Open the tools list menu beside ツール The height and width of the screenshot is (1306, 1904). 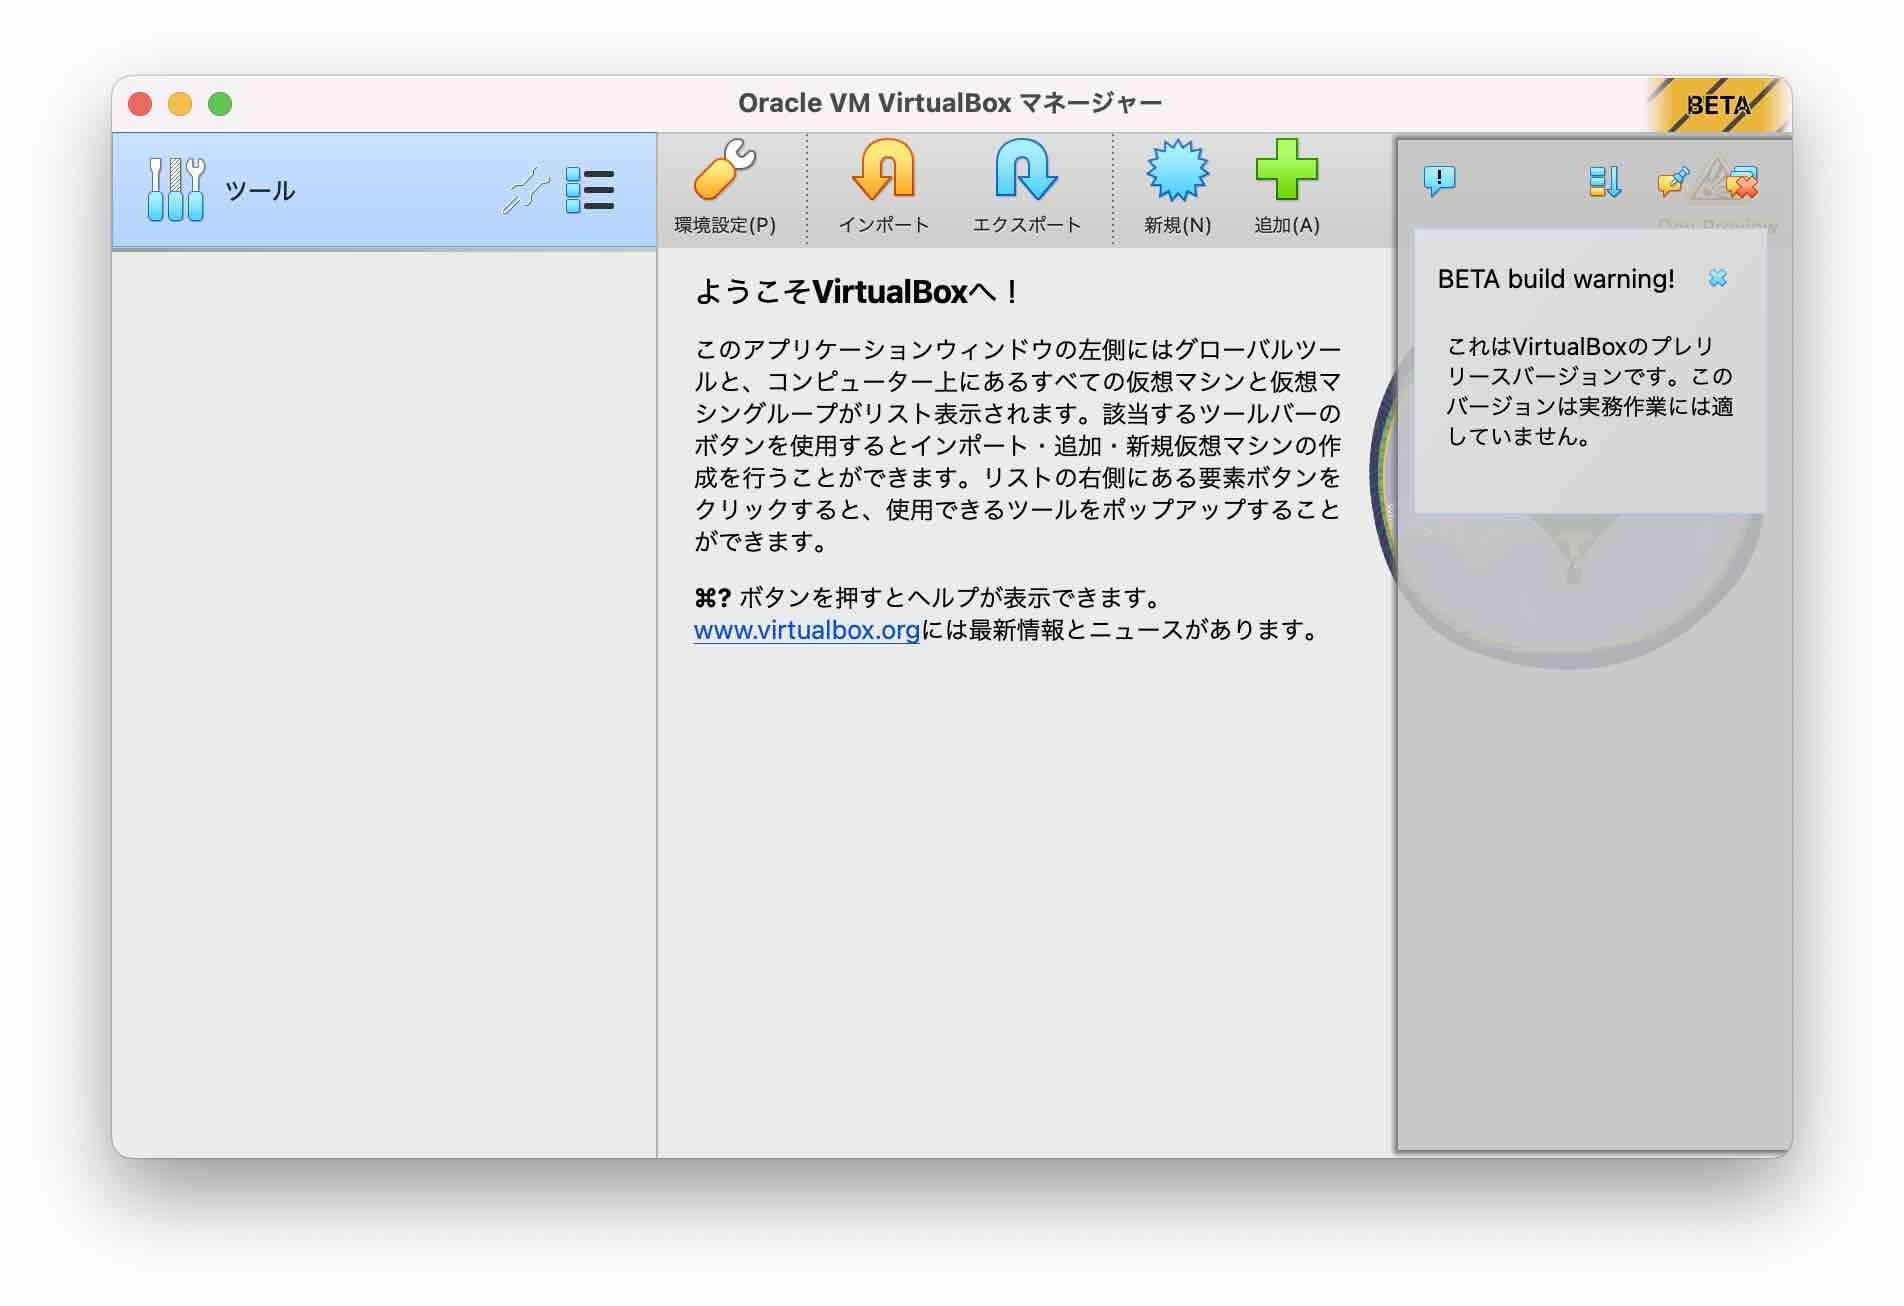[590, 190]
